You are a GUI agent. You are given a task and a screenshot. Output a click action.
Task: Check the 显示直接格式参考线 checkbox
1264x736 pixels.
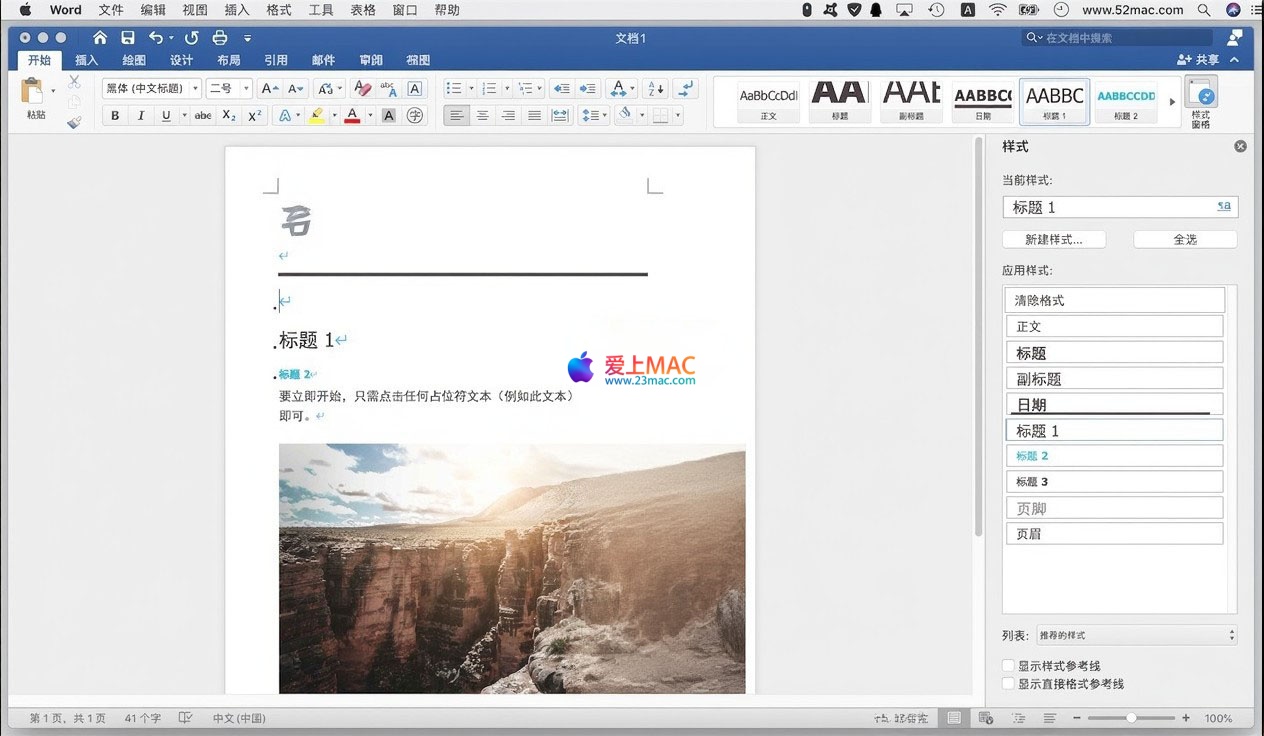point(1008,684)
